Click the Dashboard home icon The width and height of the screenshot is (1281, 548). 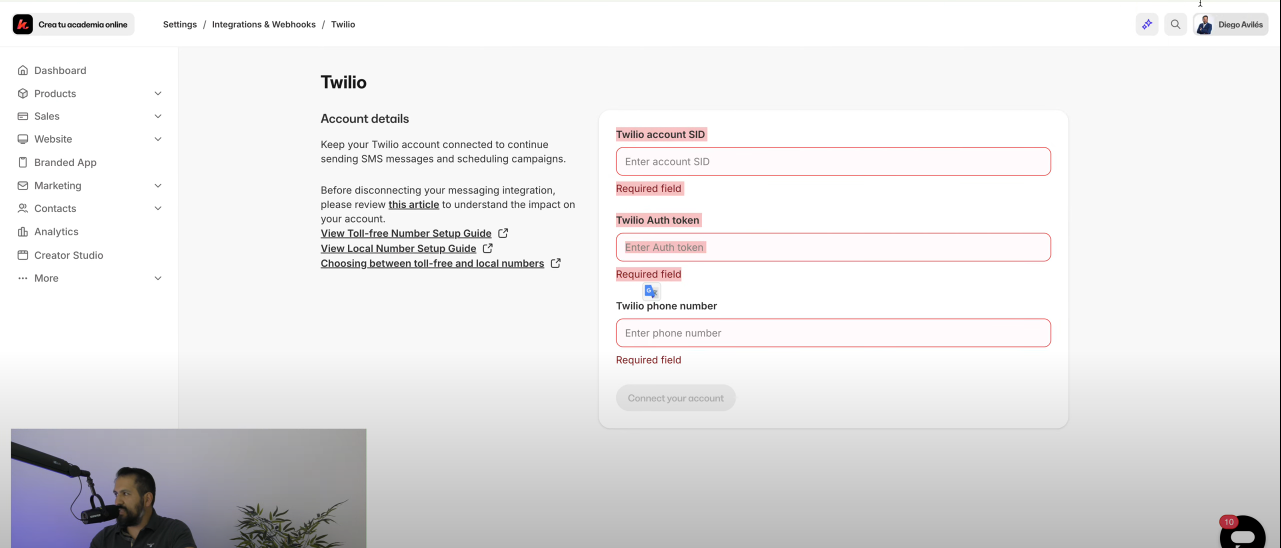tap(23, 70)
